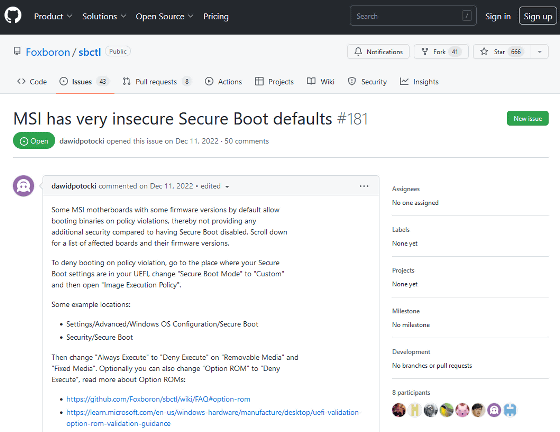Open the Sign in page
This screenshot has height=432, width=560.
coord(498,16)
